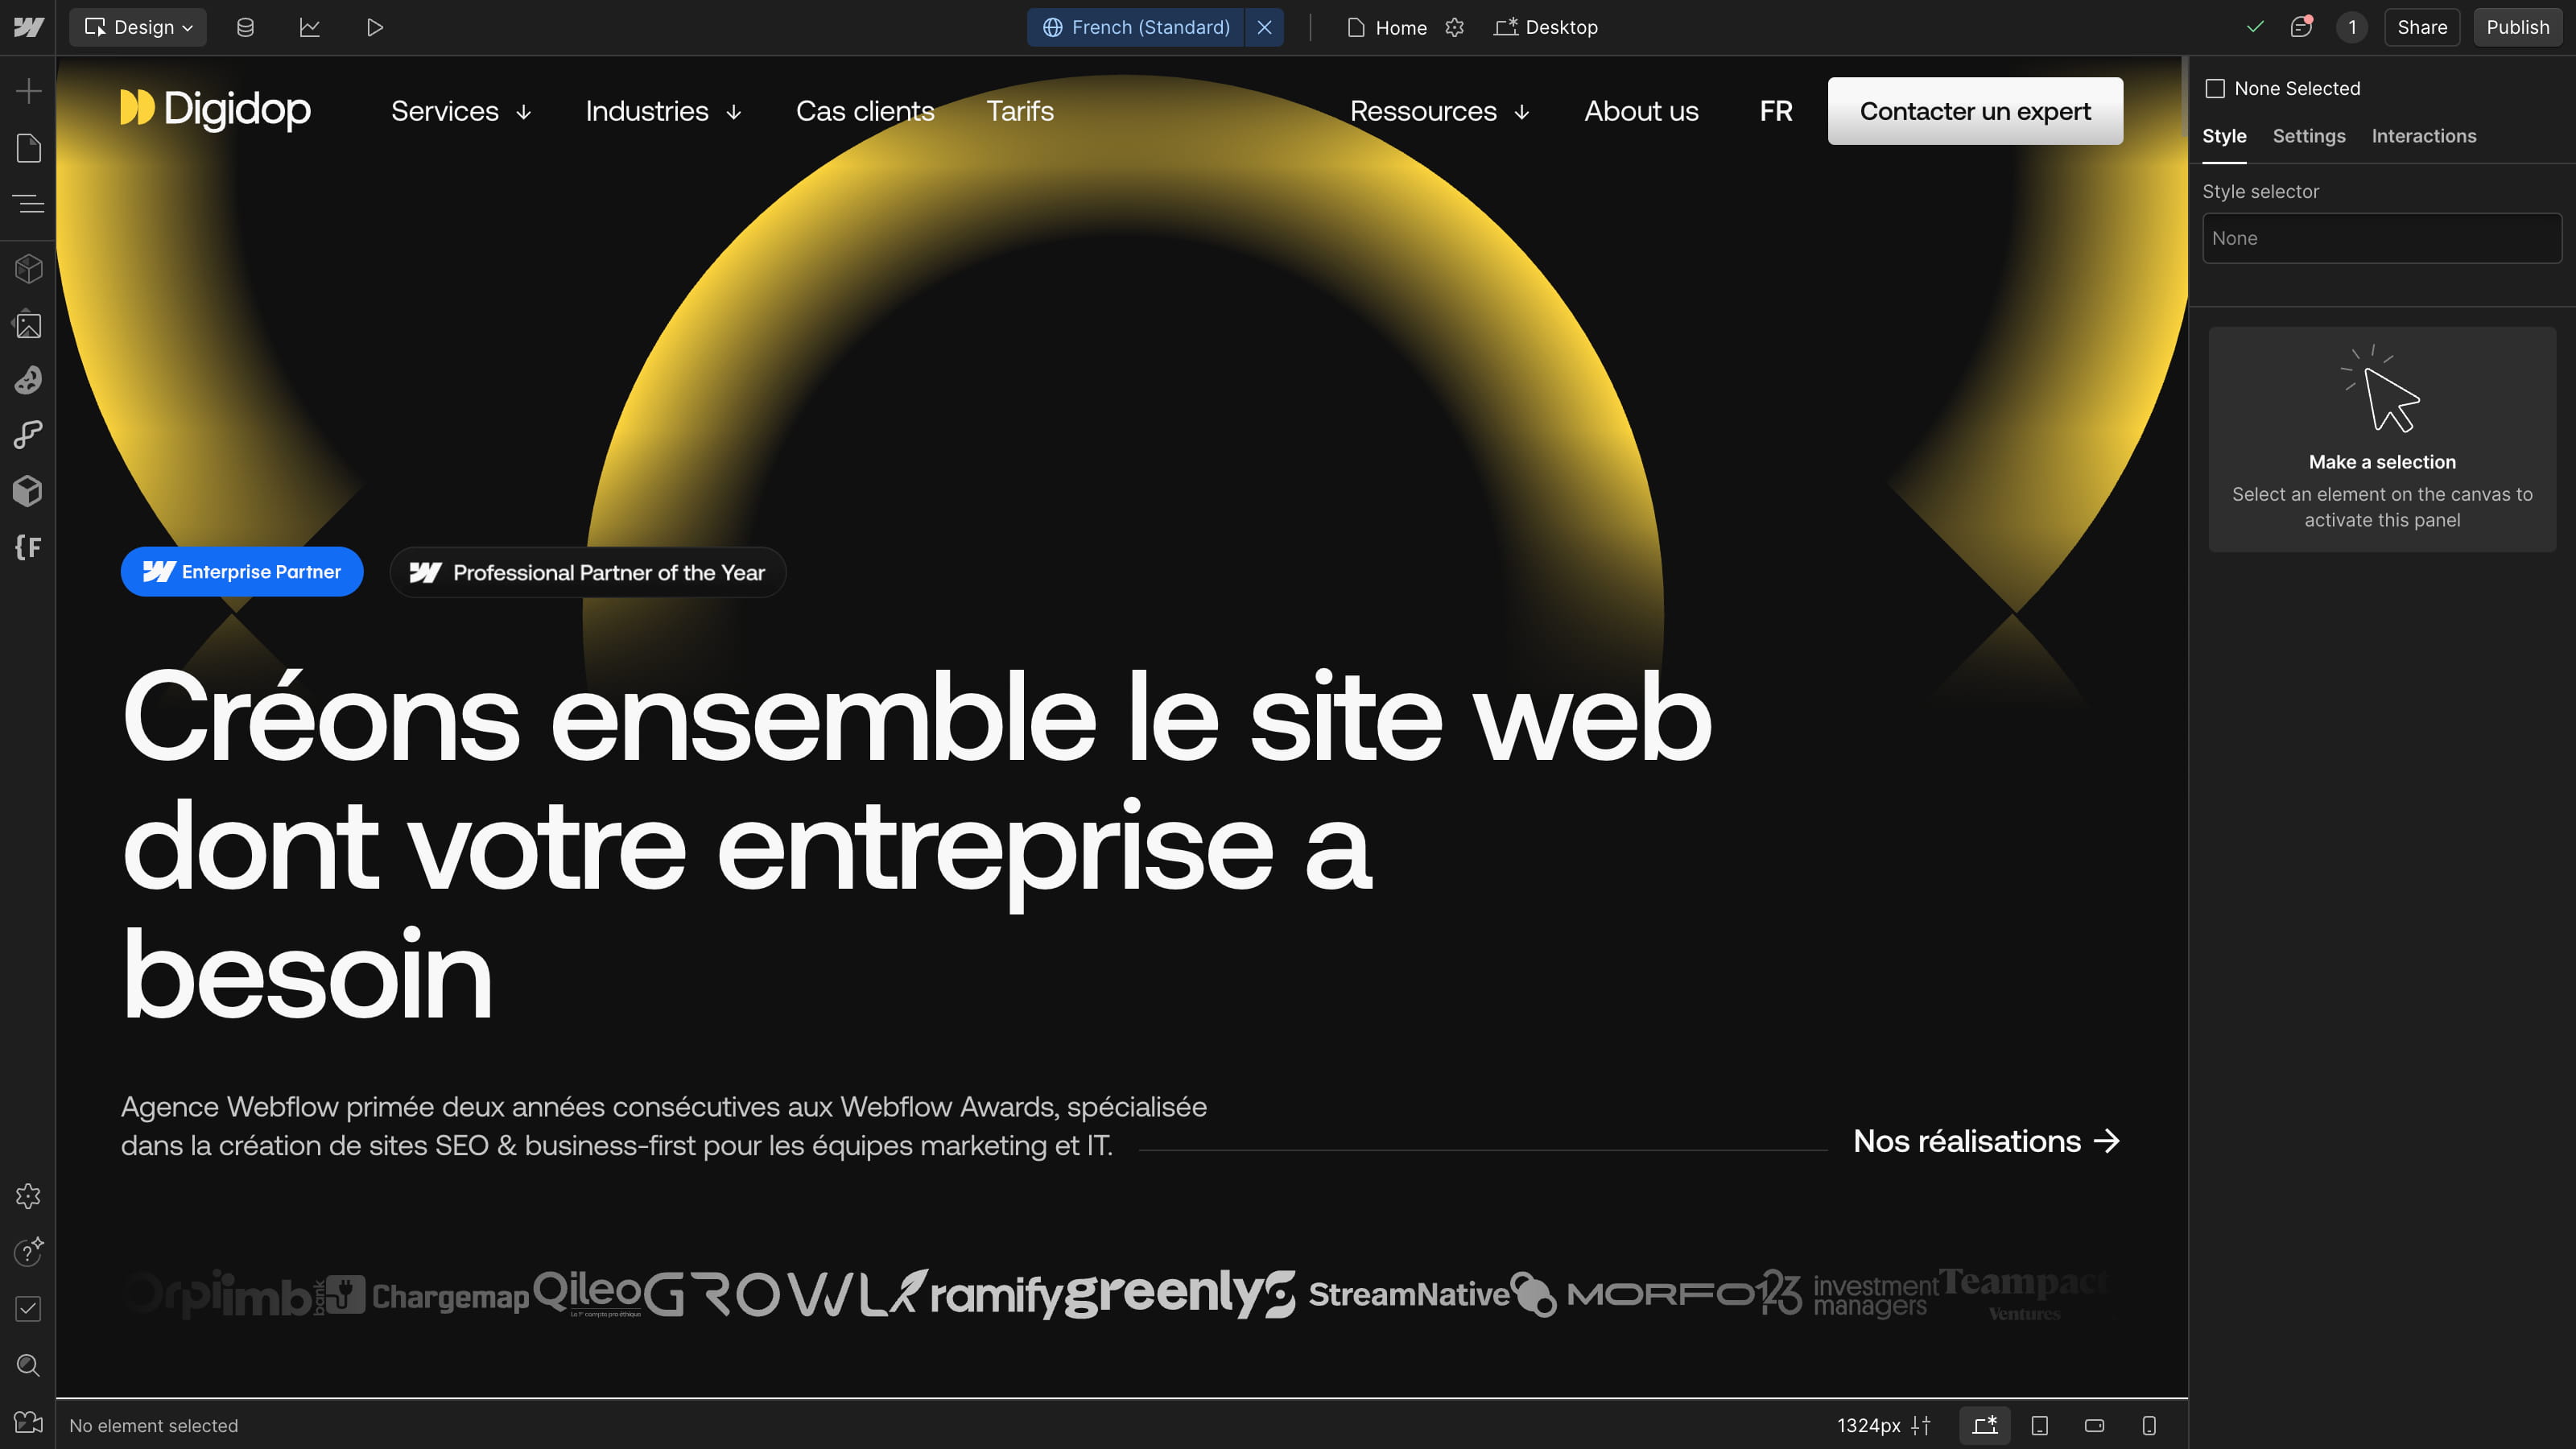Open the CMS database icon
Viewport: 2576px width, 1449px height.
(245, 27)
